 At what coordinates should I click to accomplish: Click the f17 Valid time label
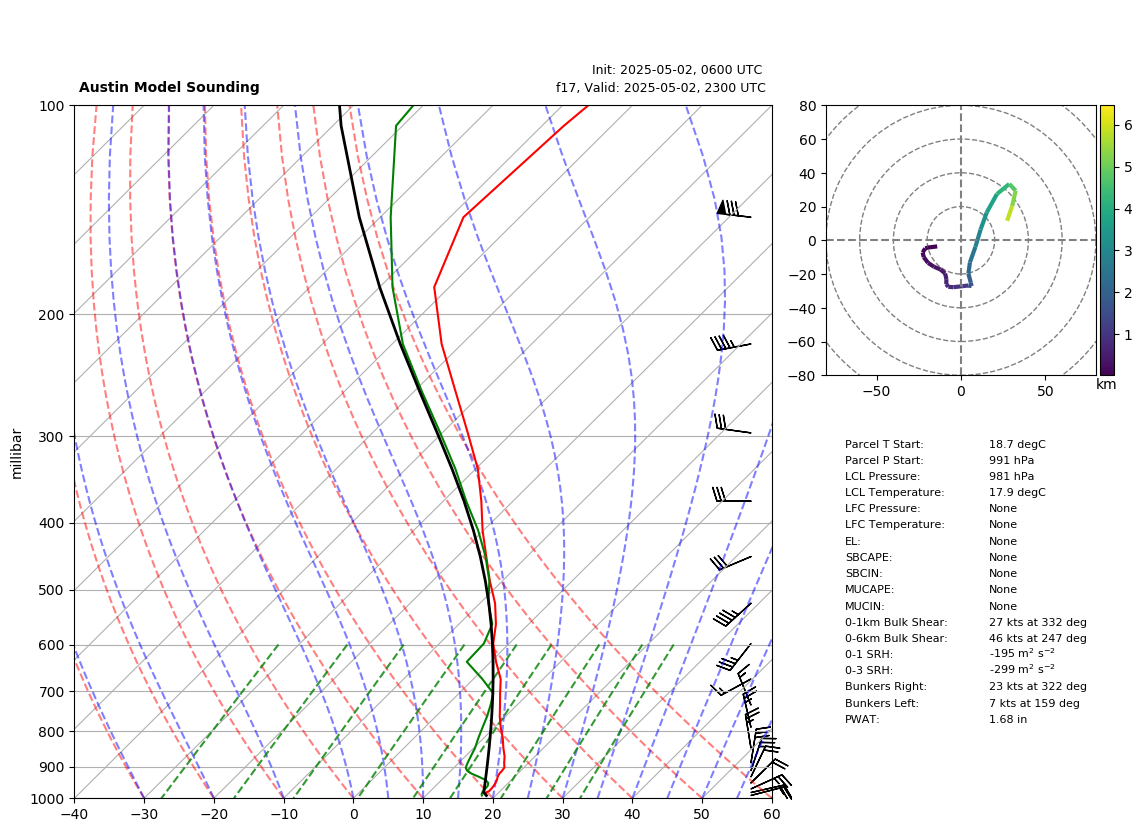click(661, 87)
